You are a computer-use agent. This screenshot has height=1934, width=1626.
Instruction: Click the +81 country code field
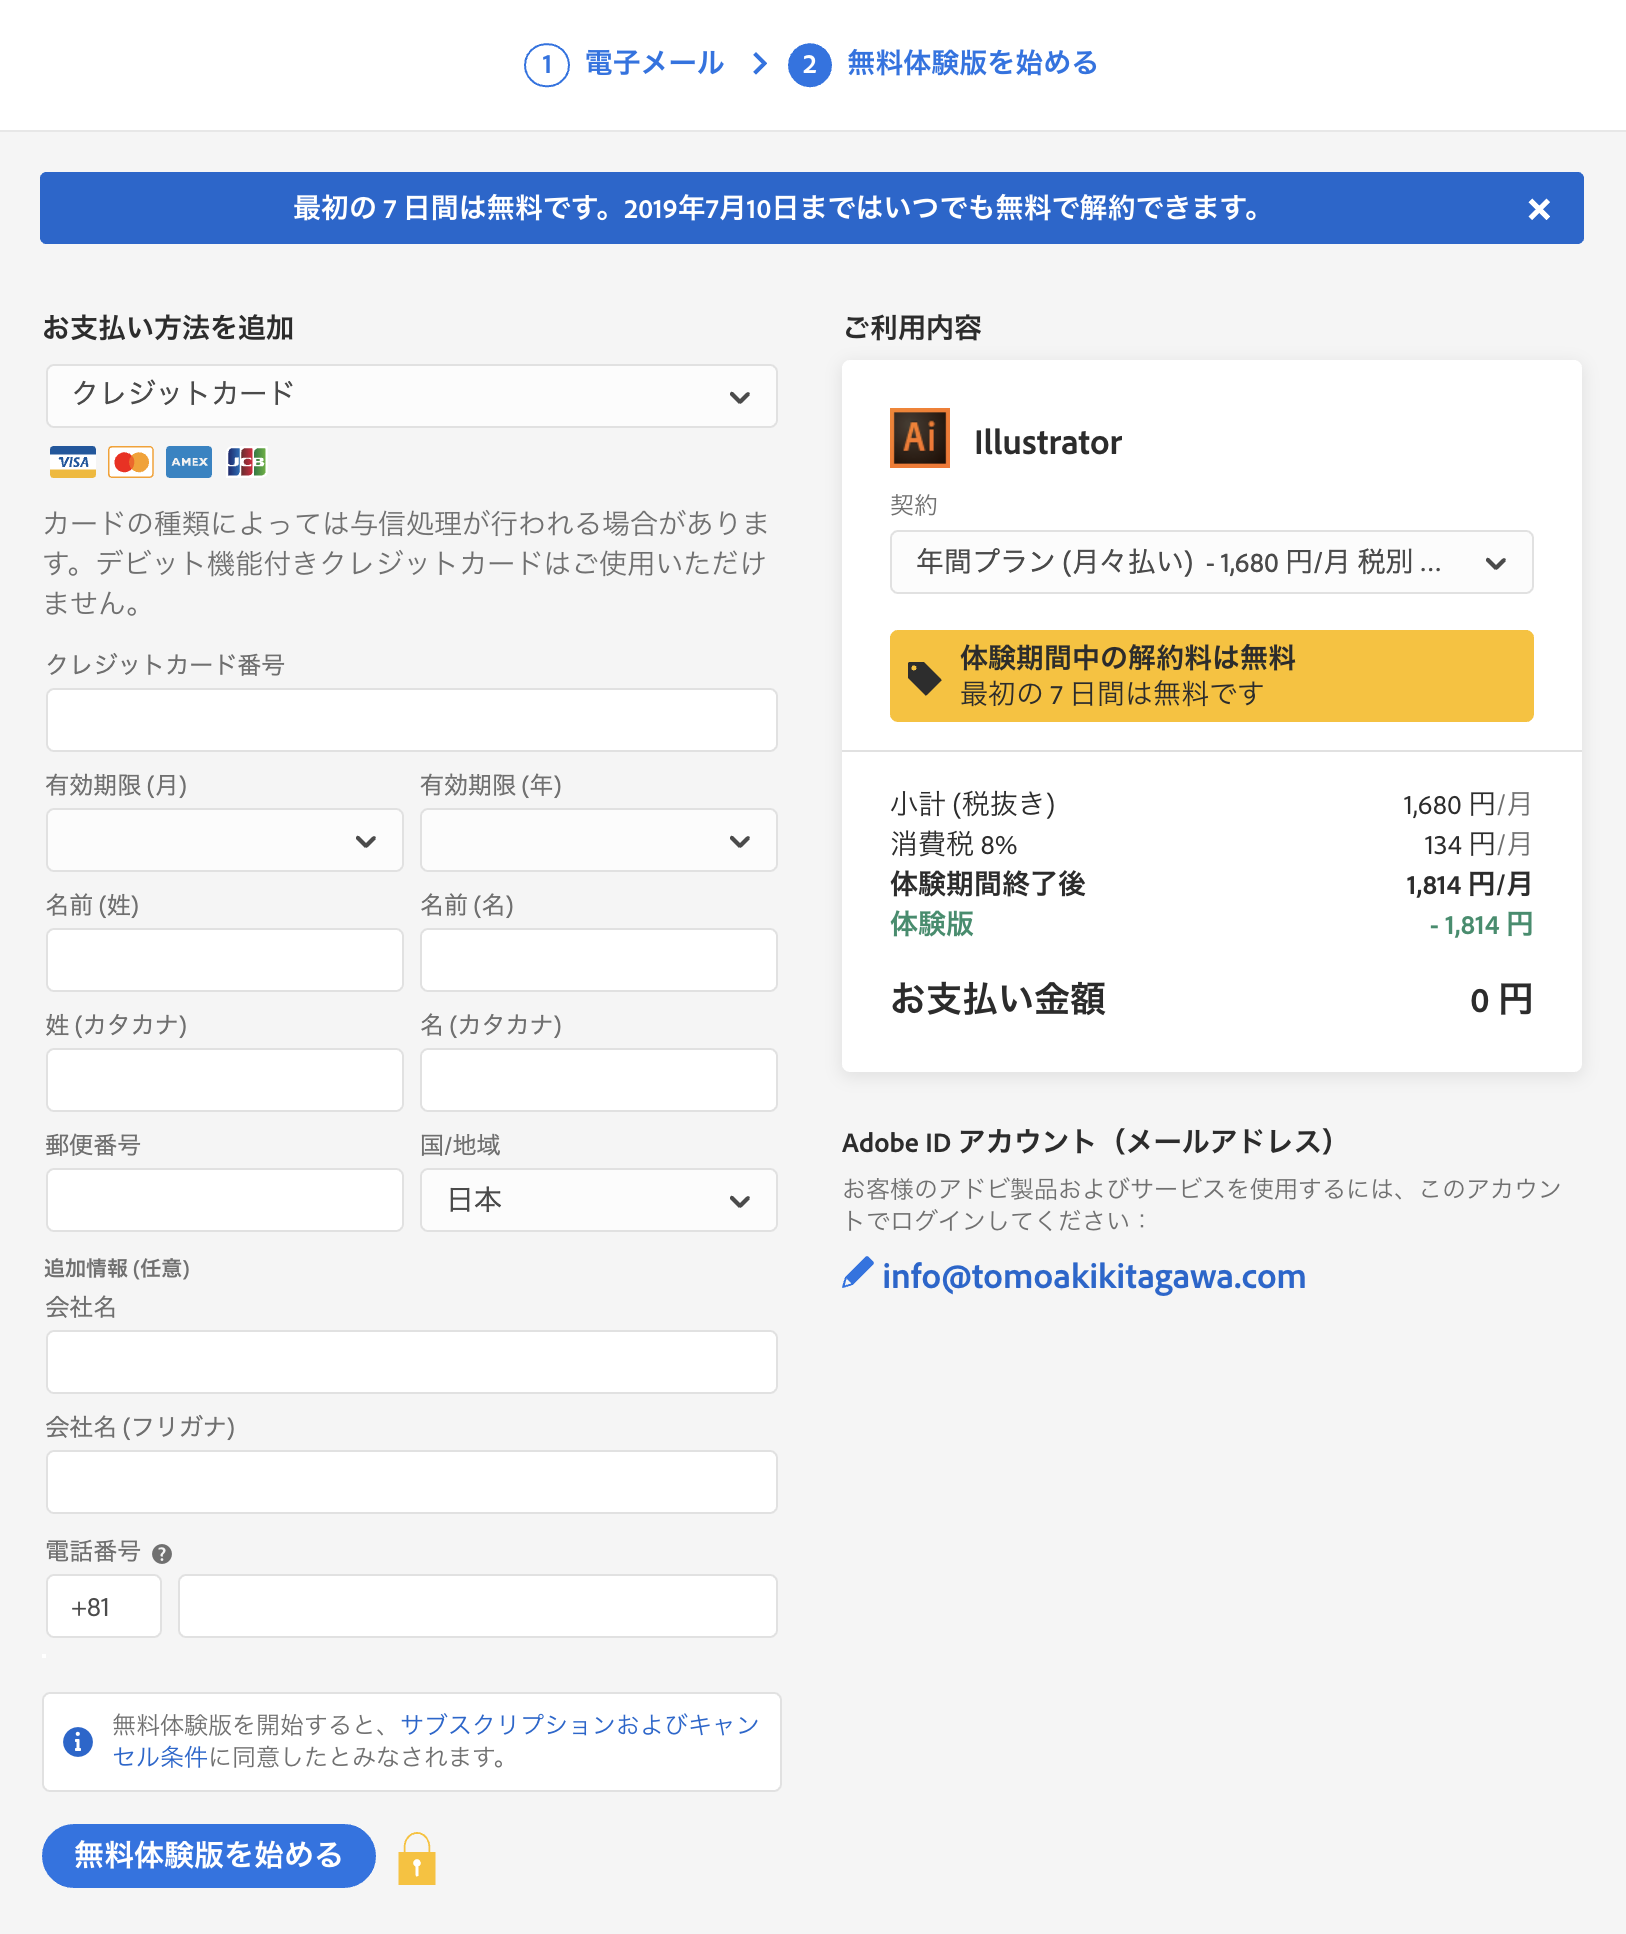tap(104, 1606)
